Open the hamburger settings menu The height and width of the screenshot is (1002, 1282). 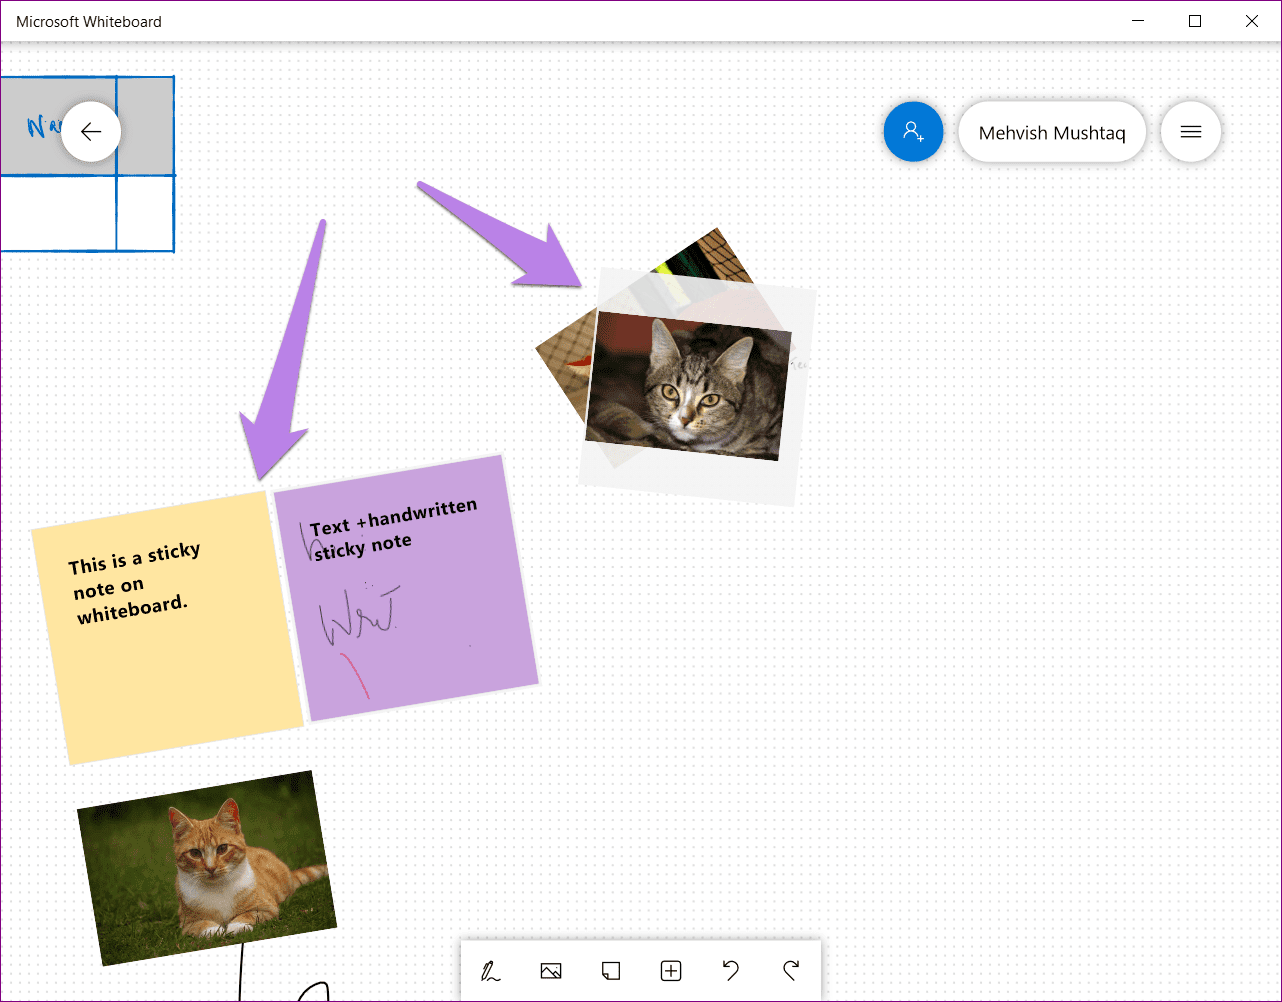[1190, 131]
